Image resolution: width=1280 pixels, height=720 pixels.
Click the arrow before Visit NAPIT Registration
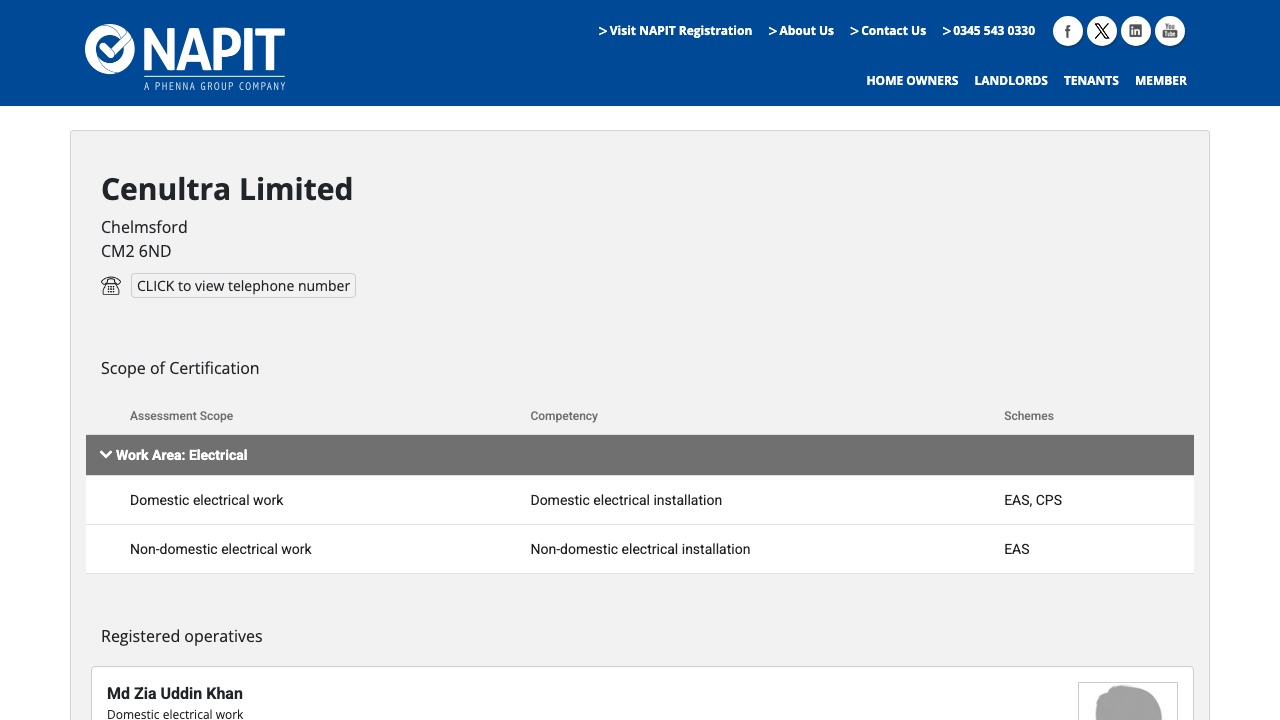tap(602, 30)
